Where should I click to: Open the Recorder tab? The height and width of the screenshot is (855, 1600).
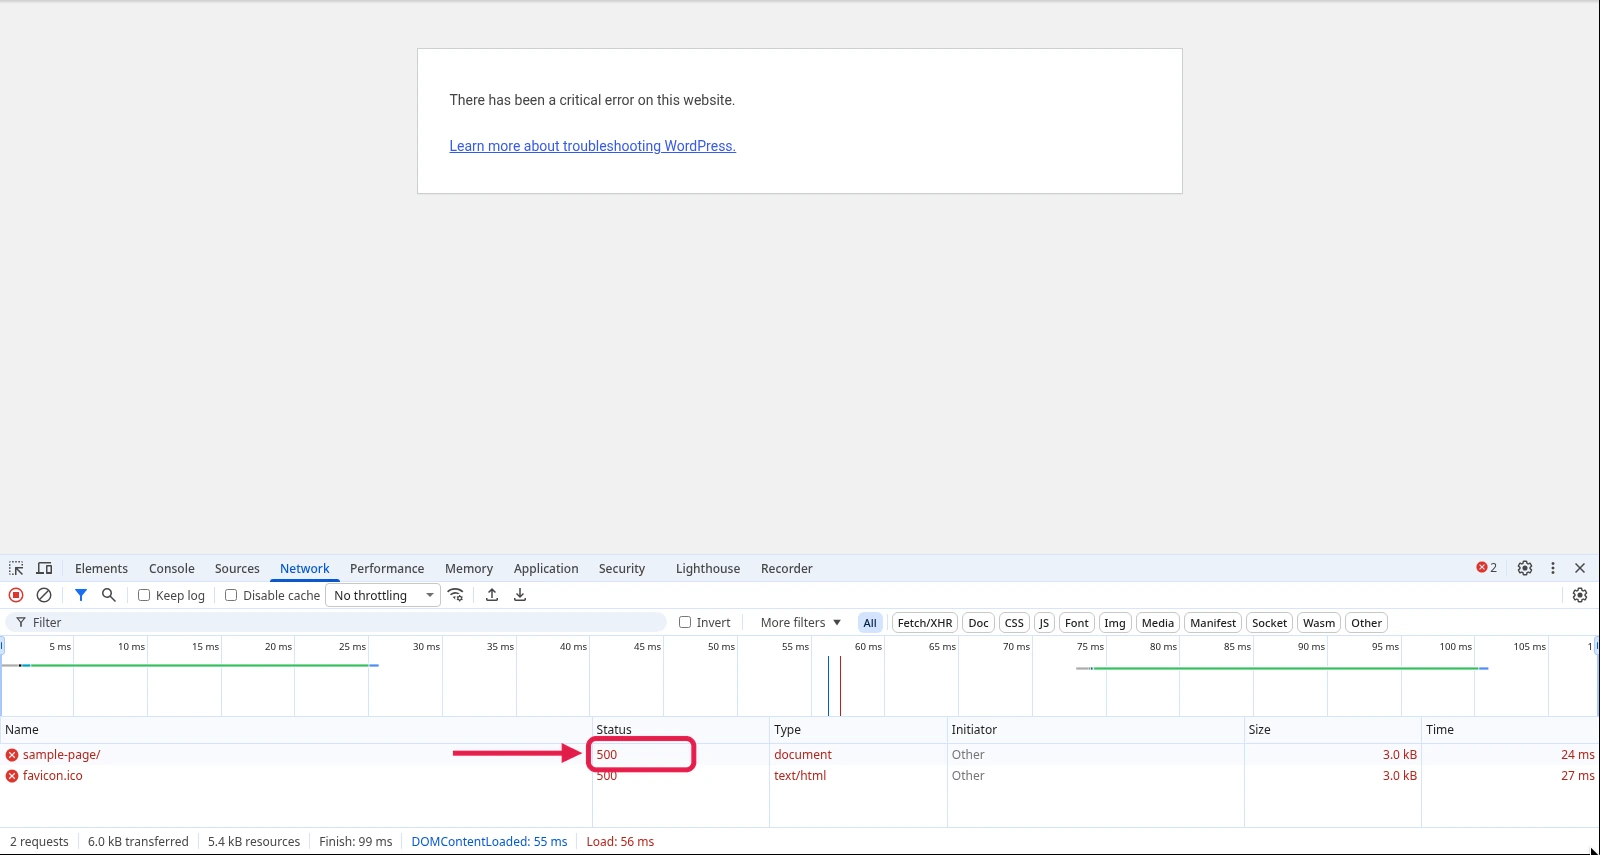(787, 568)
